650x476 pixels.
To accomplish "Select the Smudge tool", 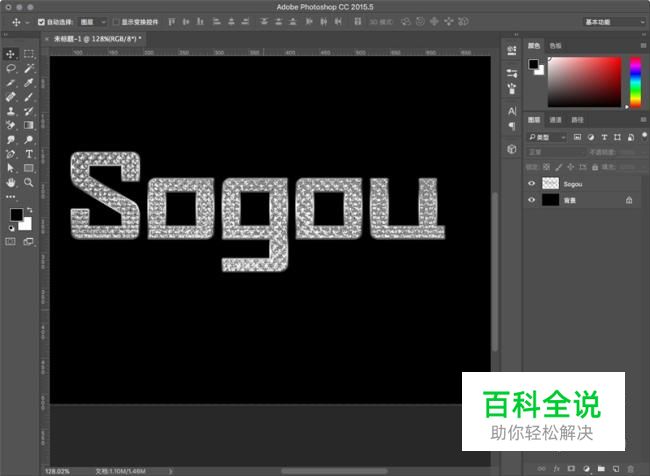I will [10, 139].
